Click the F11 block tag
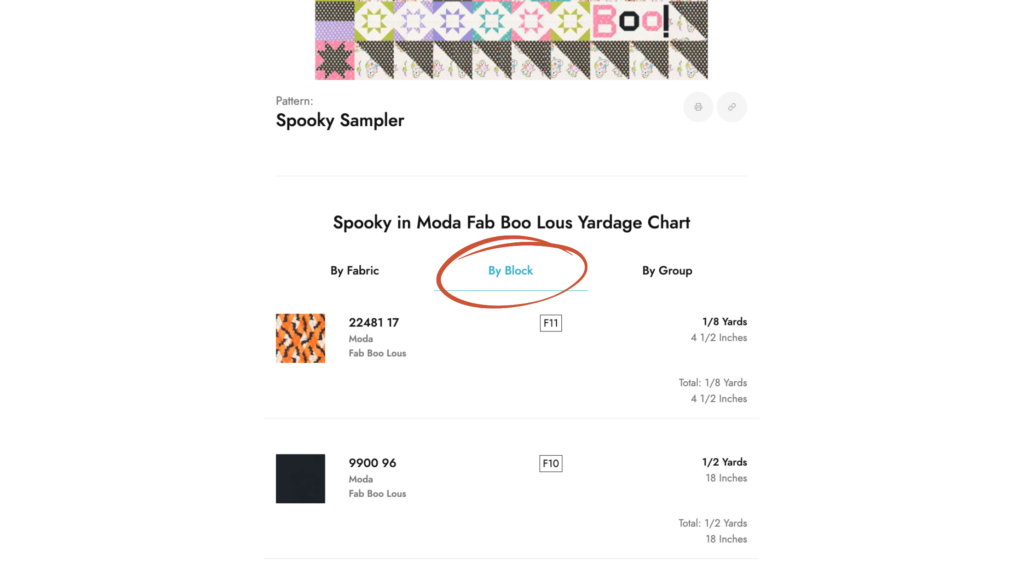This screenshot has height=576, width=1024. click(550, 323)
